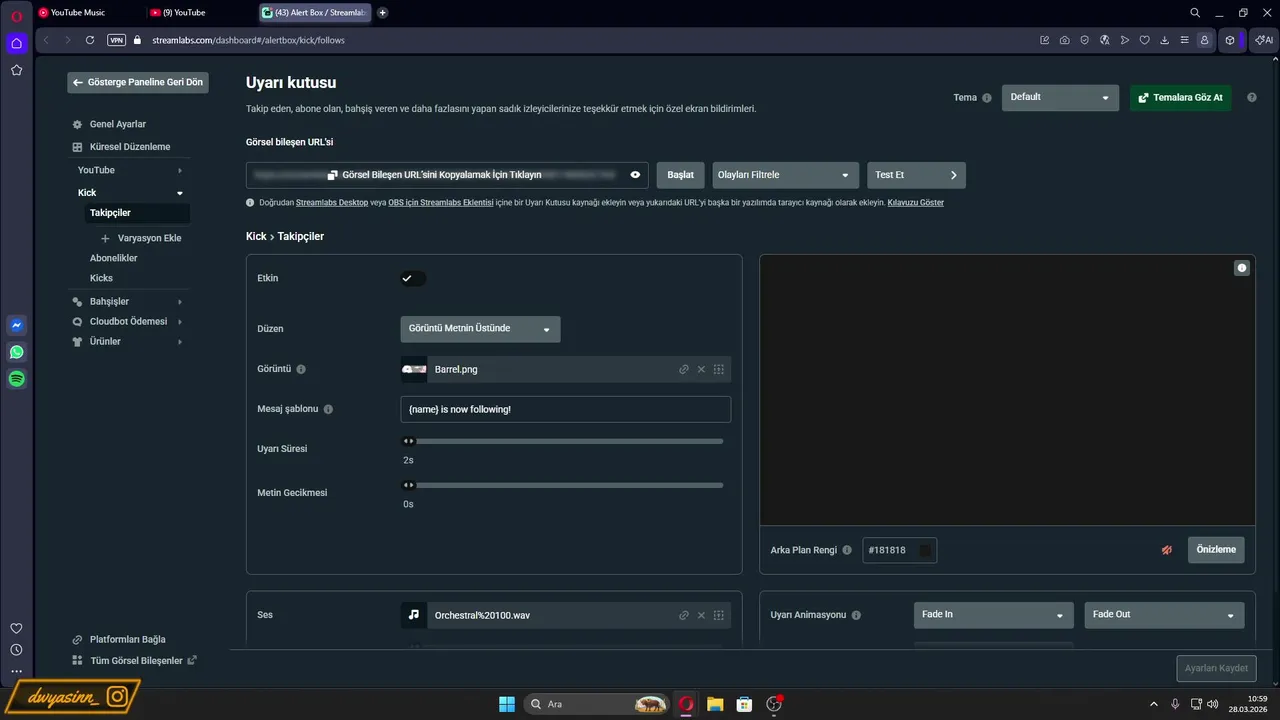
Task: Open File Explorer from taskbar
Action: 714,704
